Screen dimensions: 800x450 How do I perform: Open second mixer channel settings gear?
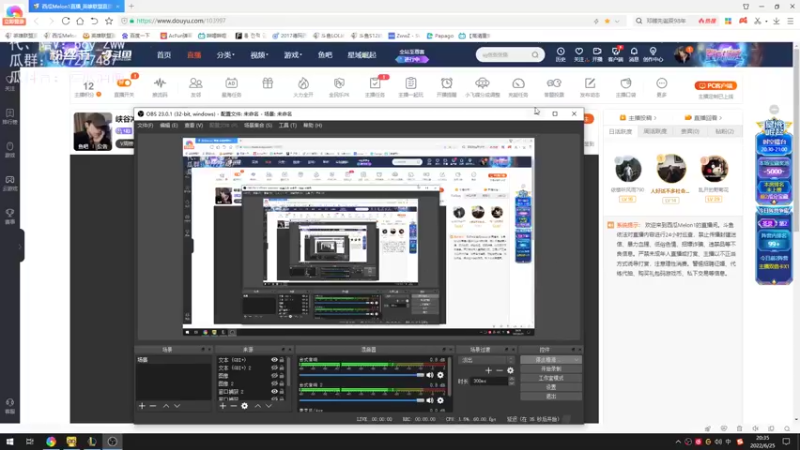440,401
